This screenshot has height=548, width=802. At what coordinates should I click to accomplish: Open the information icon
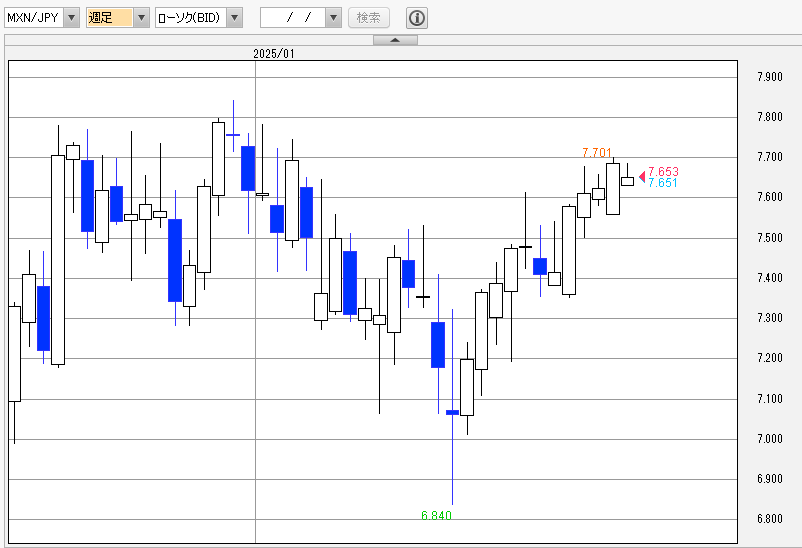417,18
